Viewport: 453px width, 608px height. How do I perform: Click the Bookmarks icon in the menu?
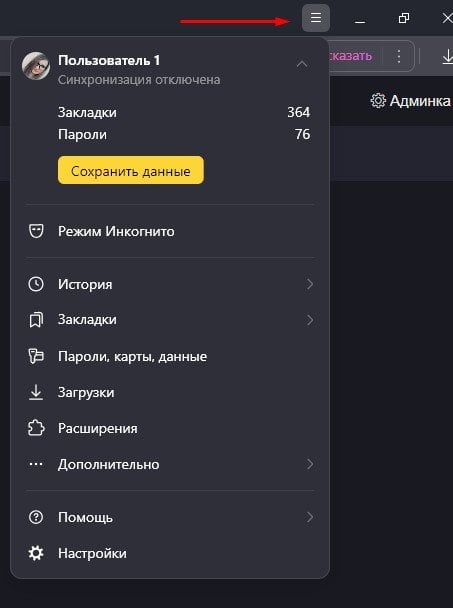(x=36, y=320)
